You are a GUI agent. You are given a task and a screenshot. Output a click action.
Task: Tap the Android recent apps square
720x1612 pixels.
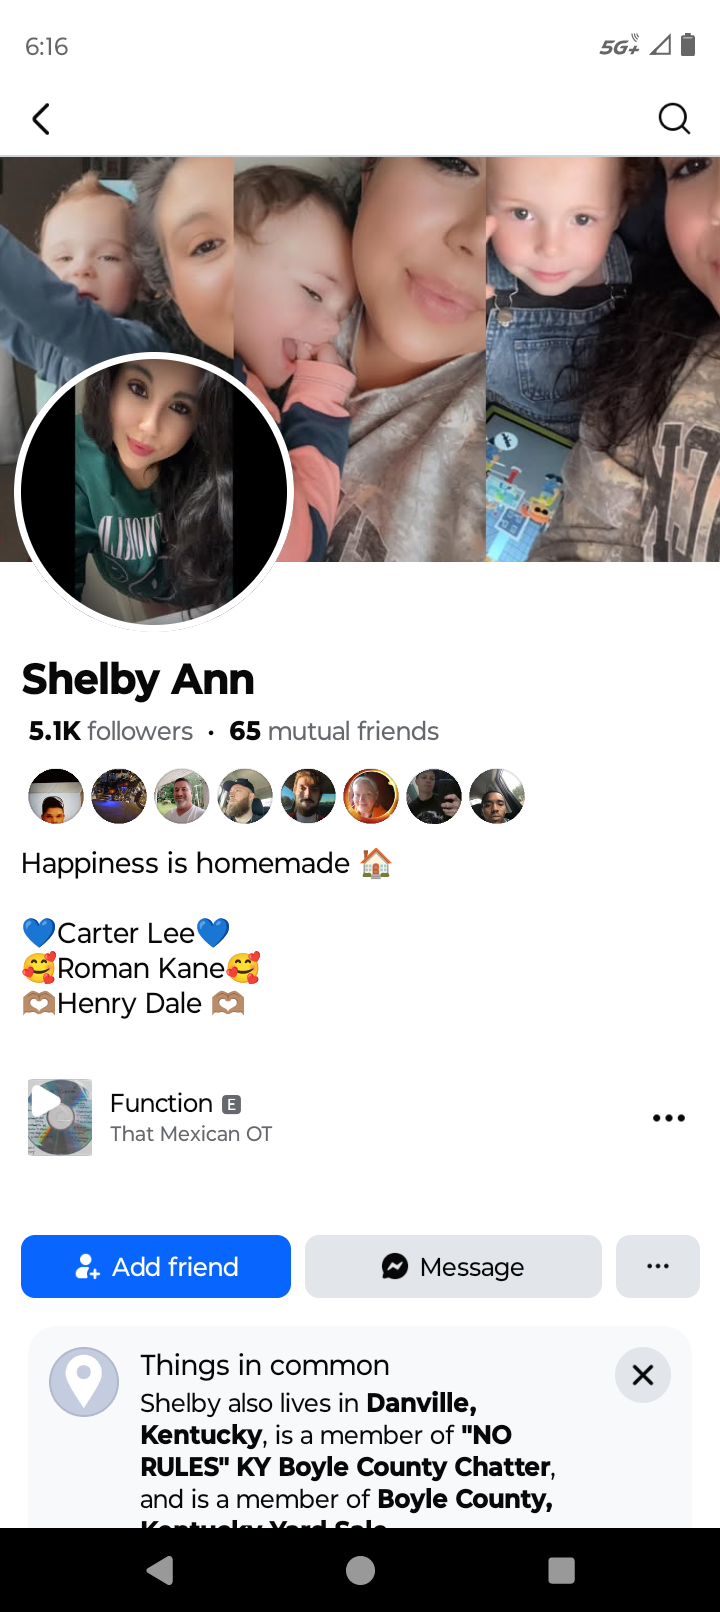pyautogui.click(x=561, y=1570)
